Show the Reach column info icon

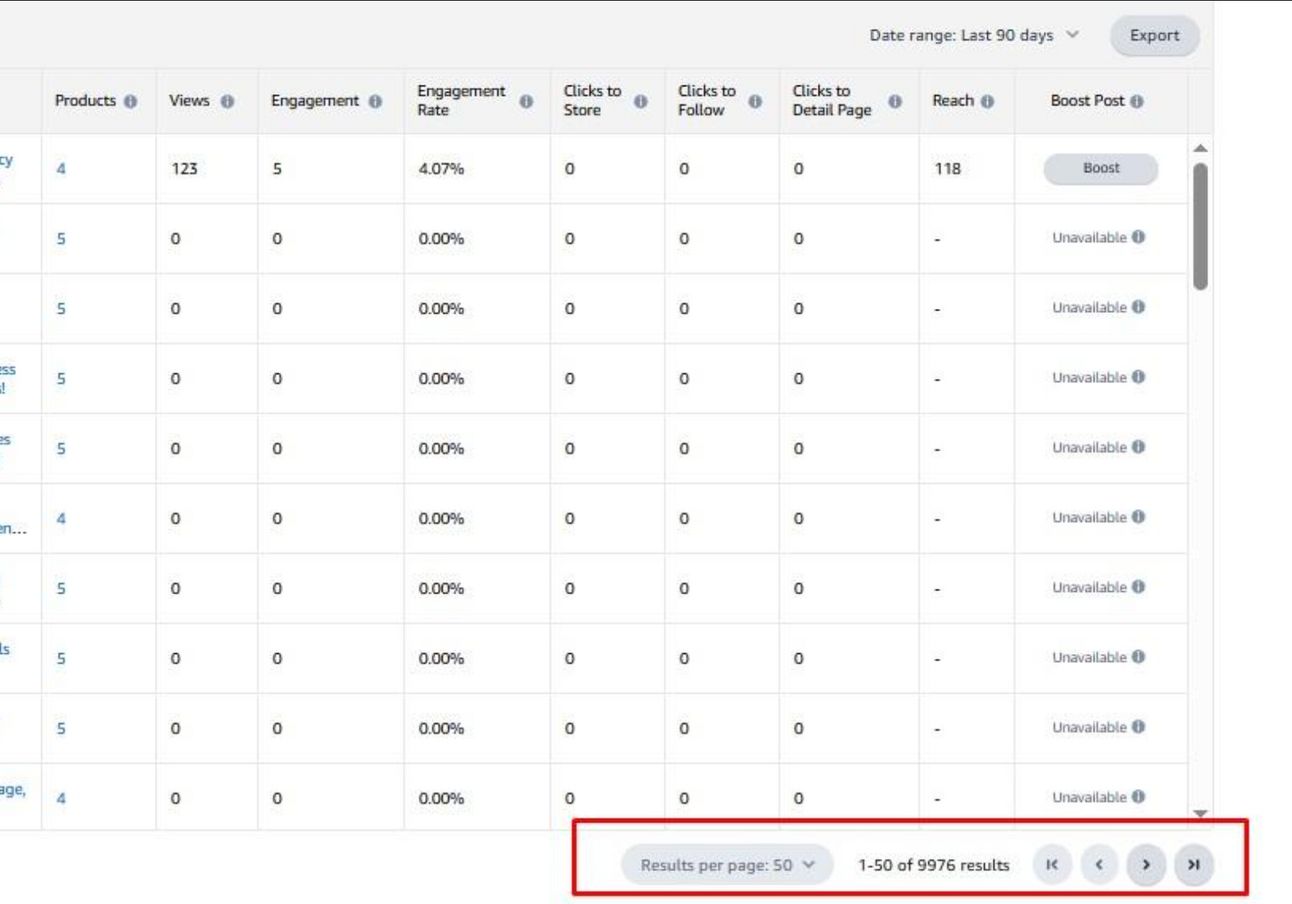pyautogui.click(x=988, y=102)
